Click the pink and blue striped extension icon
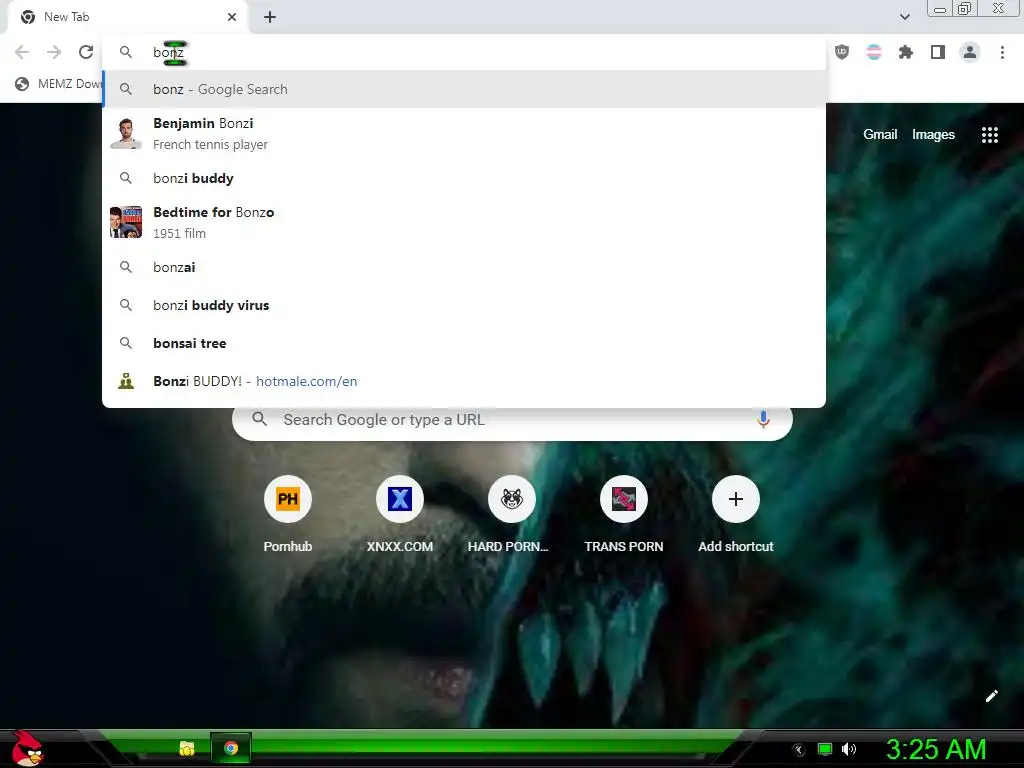This screenshot has width=1024, height=768. 873,52
